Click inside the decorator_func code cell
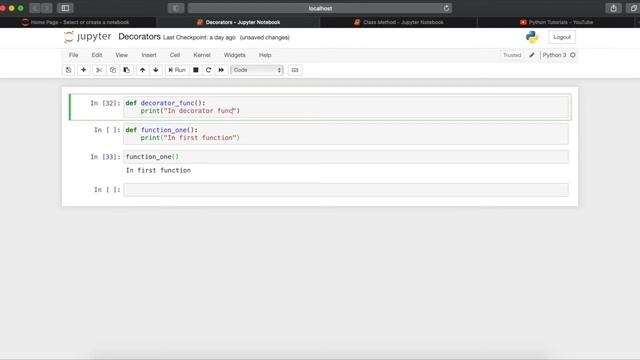 coord(346,107)
